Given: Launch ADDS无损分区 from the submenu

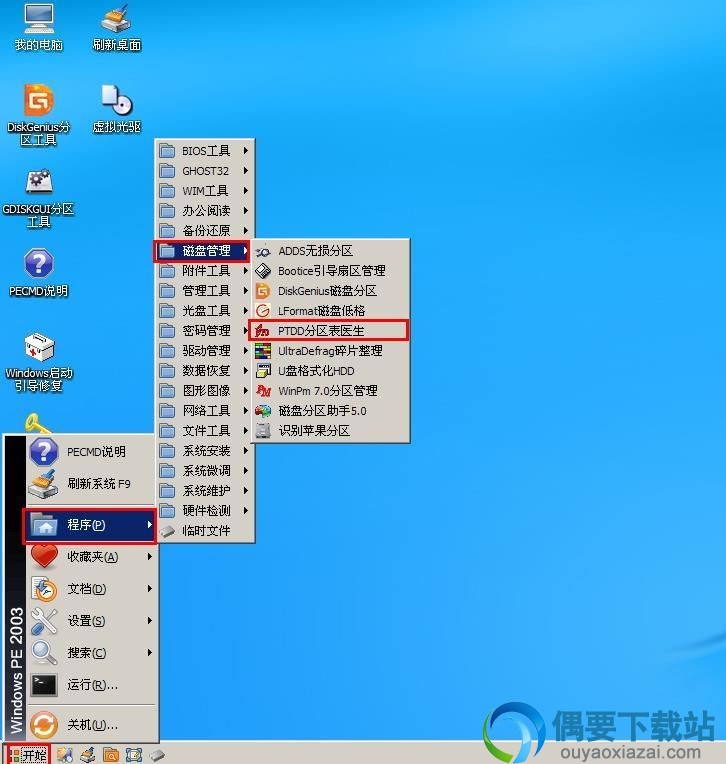Looking at the screenshot, I should 330,251.
